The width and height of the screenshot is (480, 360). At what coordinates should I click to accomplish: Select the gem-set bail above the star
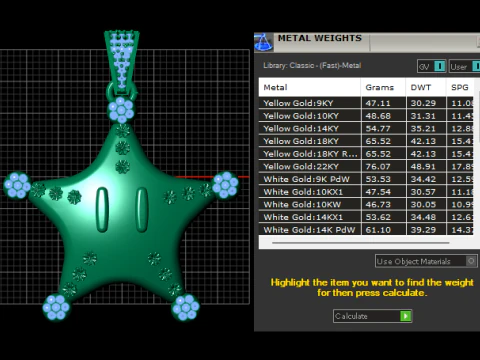[122, 62]
